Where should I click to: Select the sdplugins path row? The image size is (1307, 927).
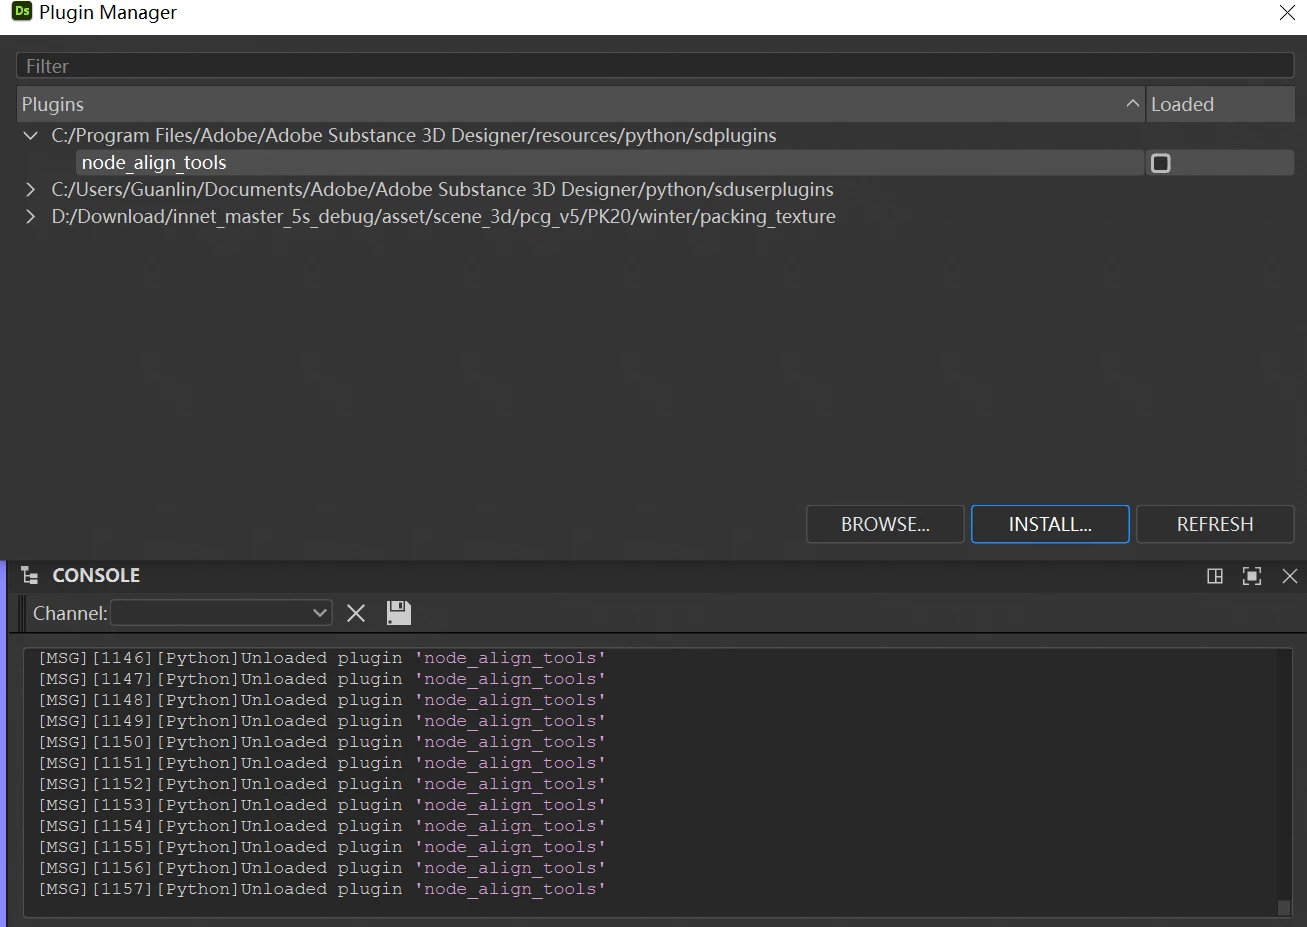click(x=414, y=135)
